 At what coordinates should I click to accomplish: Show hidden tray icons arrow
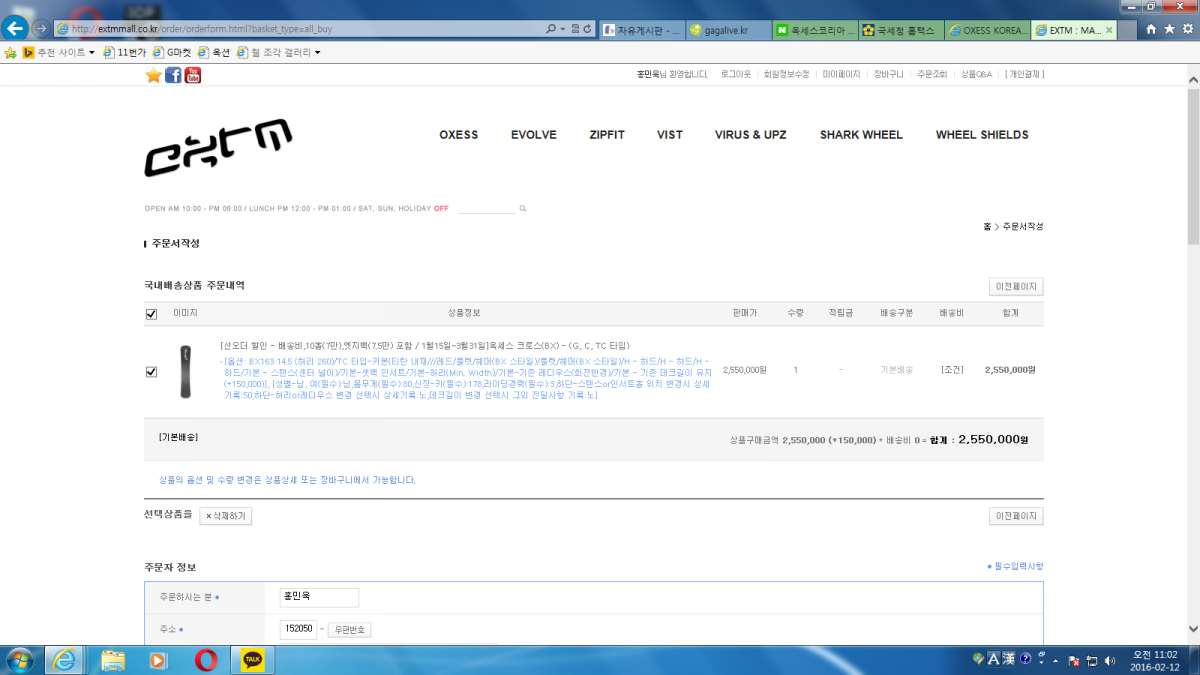[1057, 660]
